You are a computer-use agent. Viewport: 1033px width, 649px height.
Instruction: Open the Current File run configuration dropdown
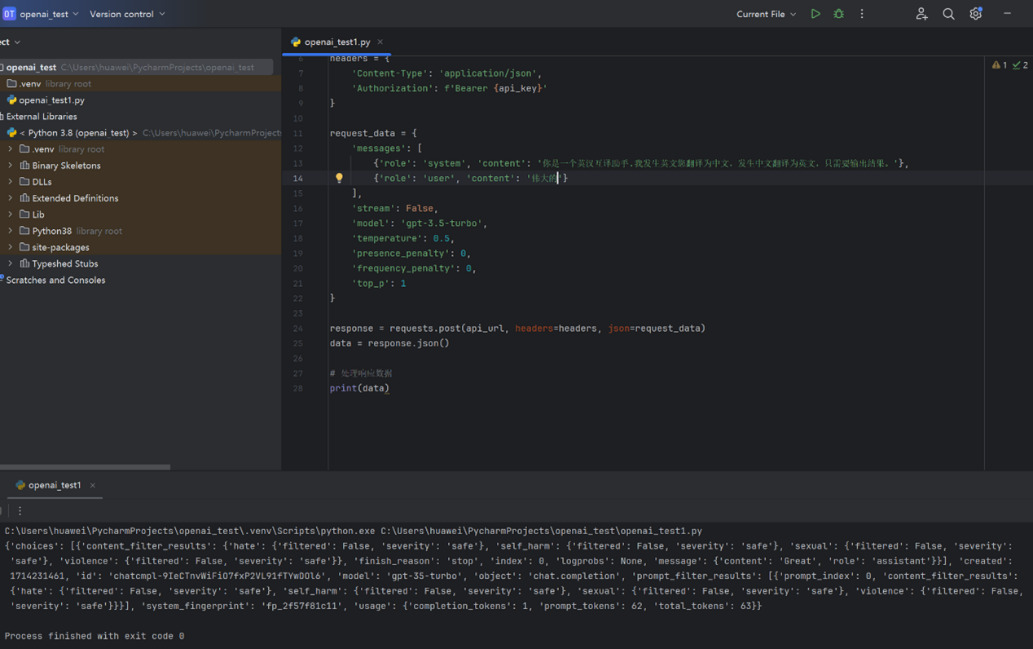[x=766, y=14]
